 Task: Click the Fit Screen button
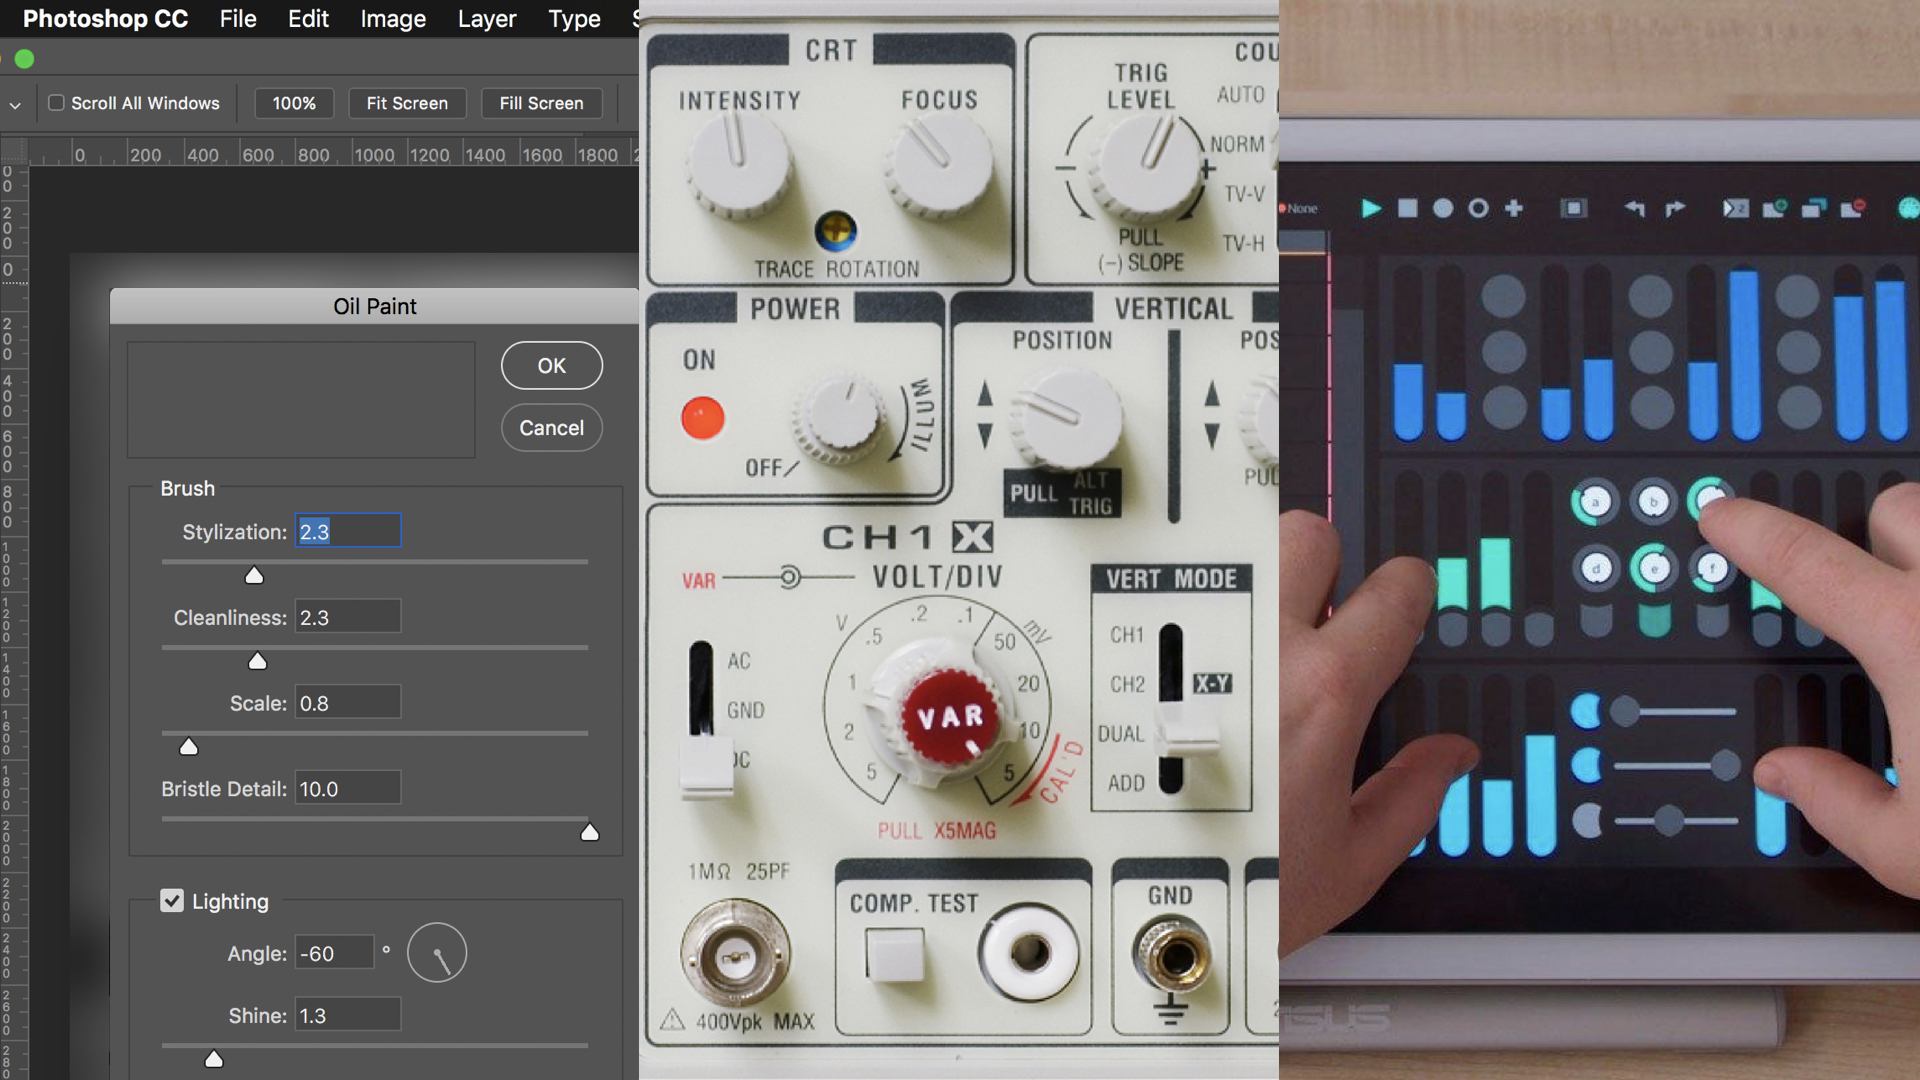coord(407,103)
